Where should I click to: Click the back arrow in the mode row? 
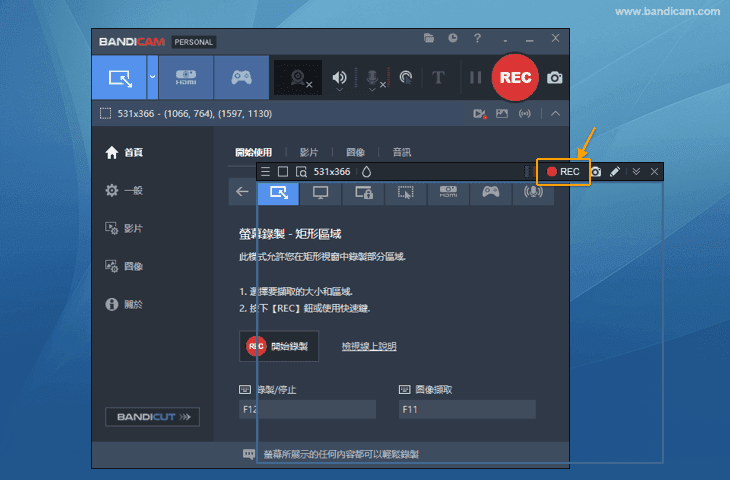[242, 191]
